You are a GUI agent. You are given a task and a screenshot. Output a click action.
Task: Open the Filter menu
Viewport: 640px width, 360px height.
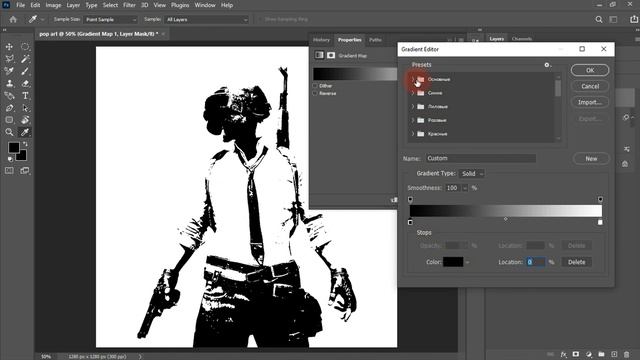click(x=129, y=5)
